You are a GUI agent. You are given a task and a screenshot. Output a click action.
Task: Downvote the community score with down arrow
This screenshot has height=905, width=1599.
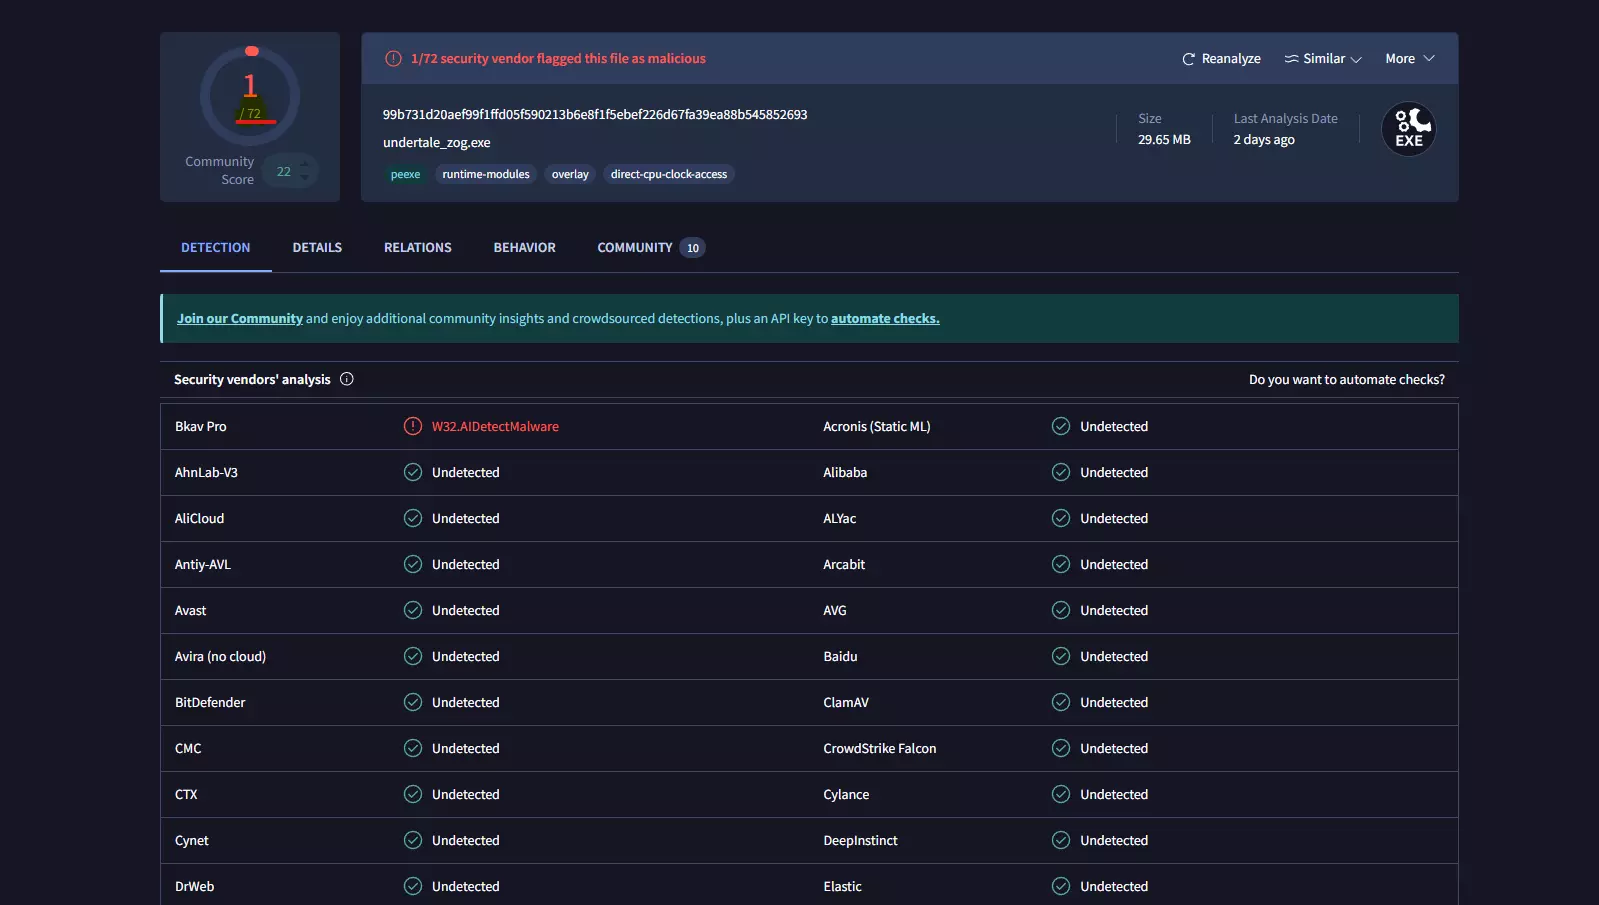(304, 179)
